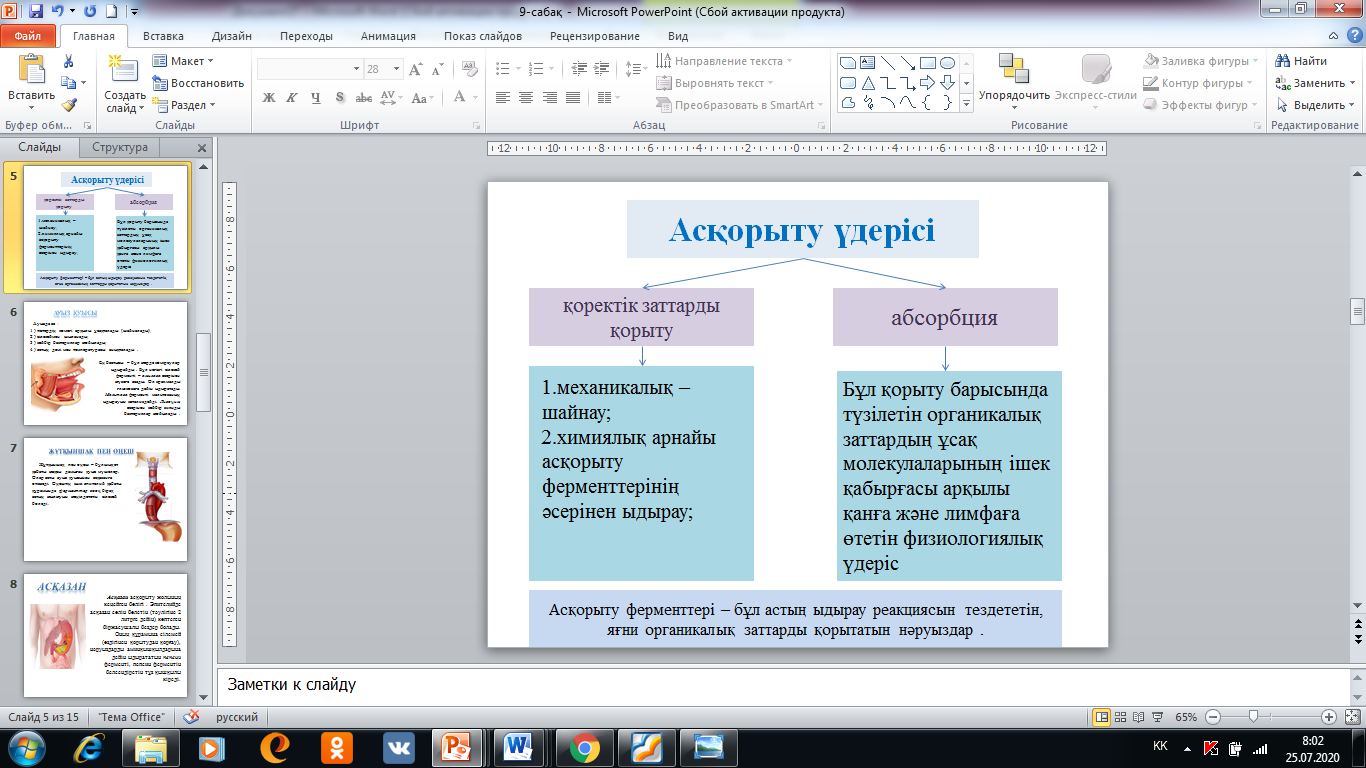Select slide 7 thumbnail in slide panel
Image resolution: width=1366 pixels, height=768 pixels.
[x=104, y=498]
